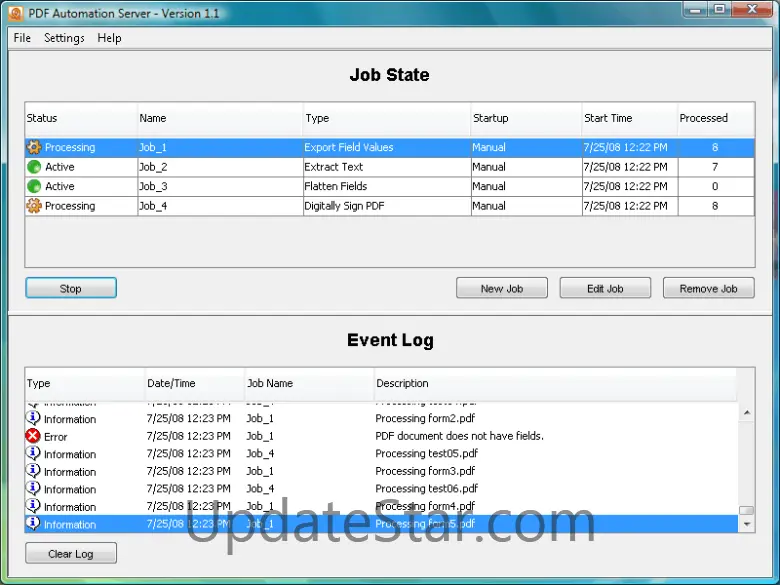Screen dimensions: 780x585
Task: Click the Event Log scrollbar thumb
Action: [747, 510]
